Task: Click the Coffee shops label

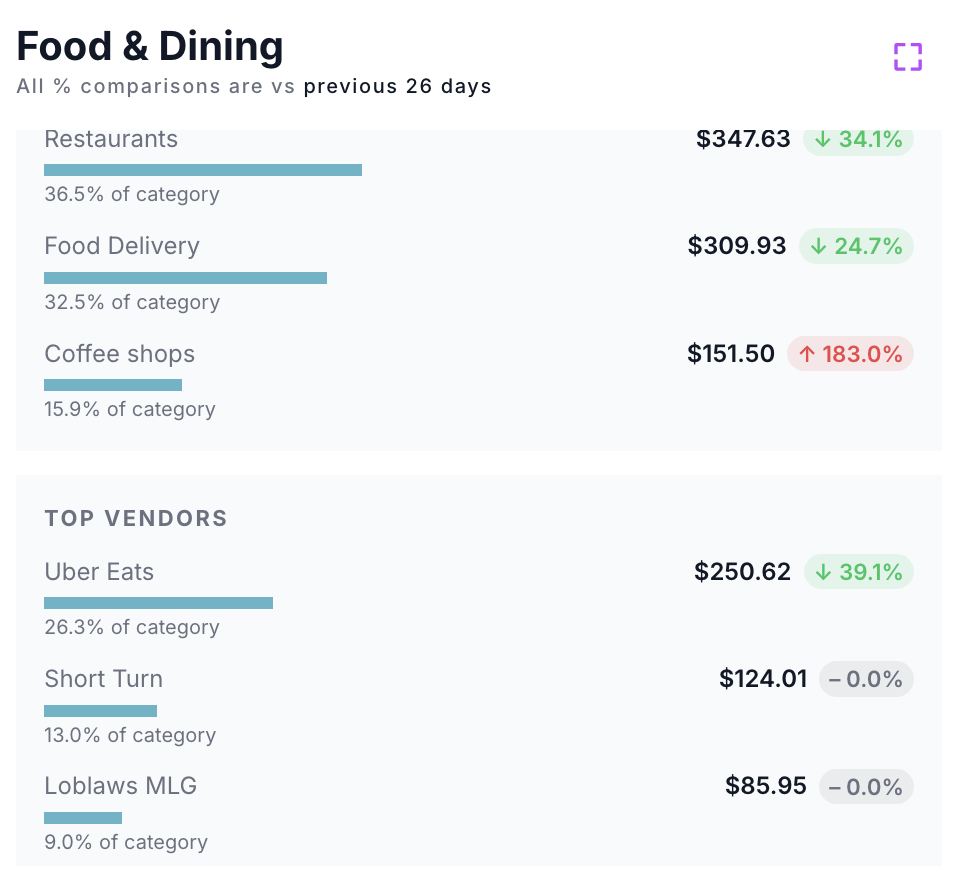Action: coord(119,354)
